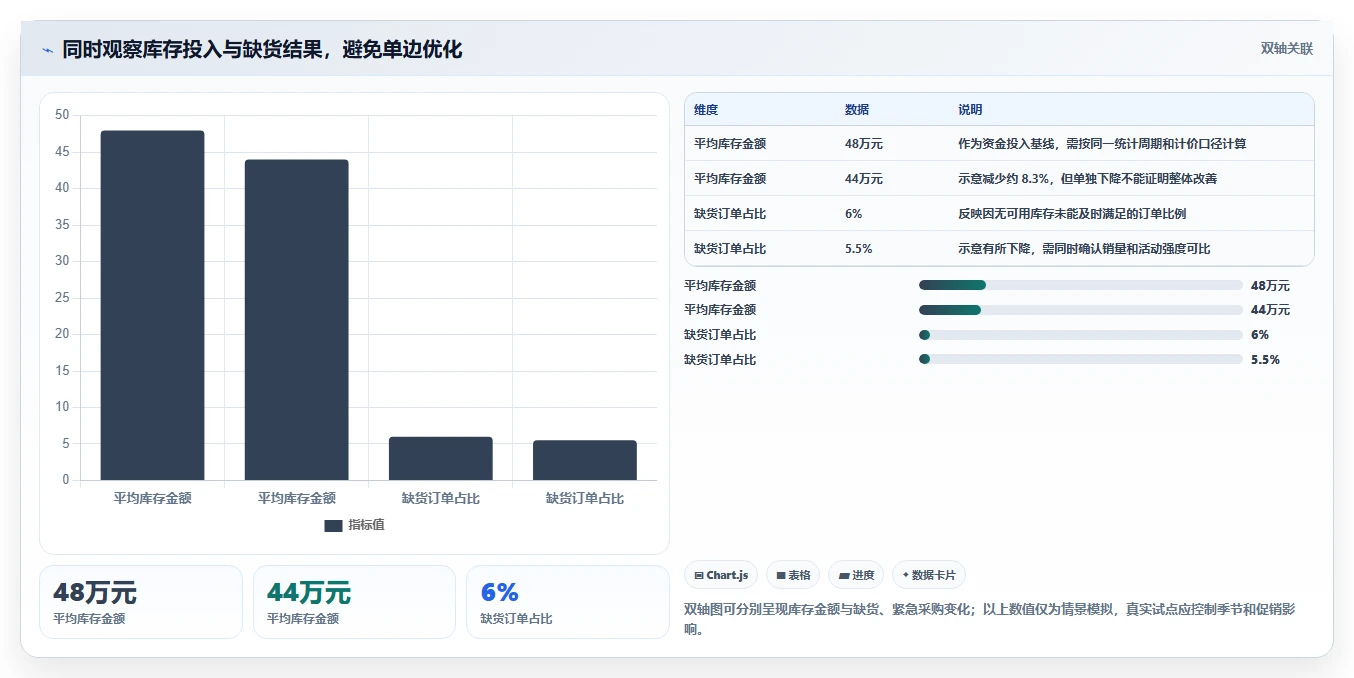Click the 48万元 cell in the table
This screenshot has height=678, width=1354.
click(x=864, y=144)
